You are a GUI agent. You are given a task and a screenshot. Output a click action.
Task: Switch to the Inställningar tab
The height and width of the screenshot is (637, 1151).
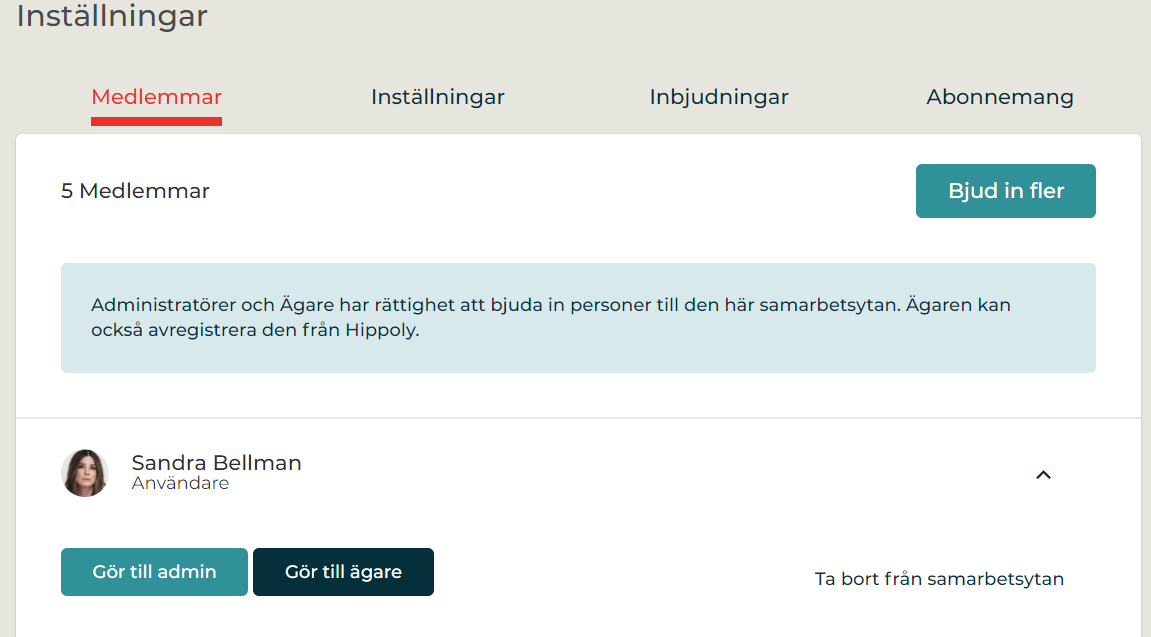(x=437, y=97)
